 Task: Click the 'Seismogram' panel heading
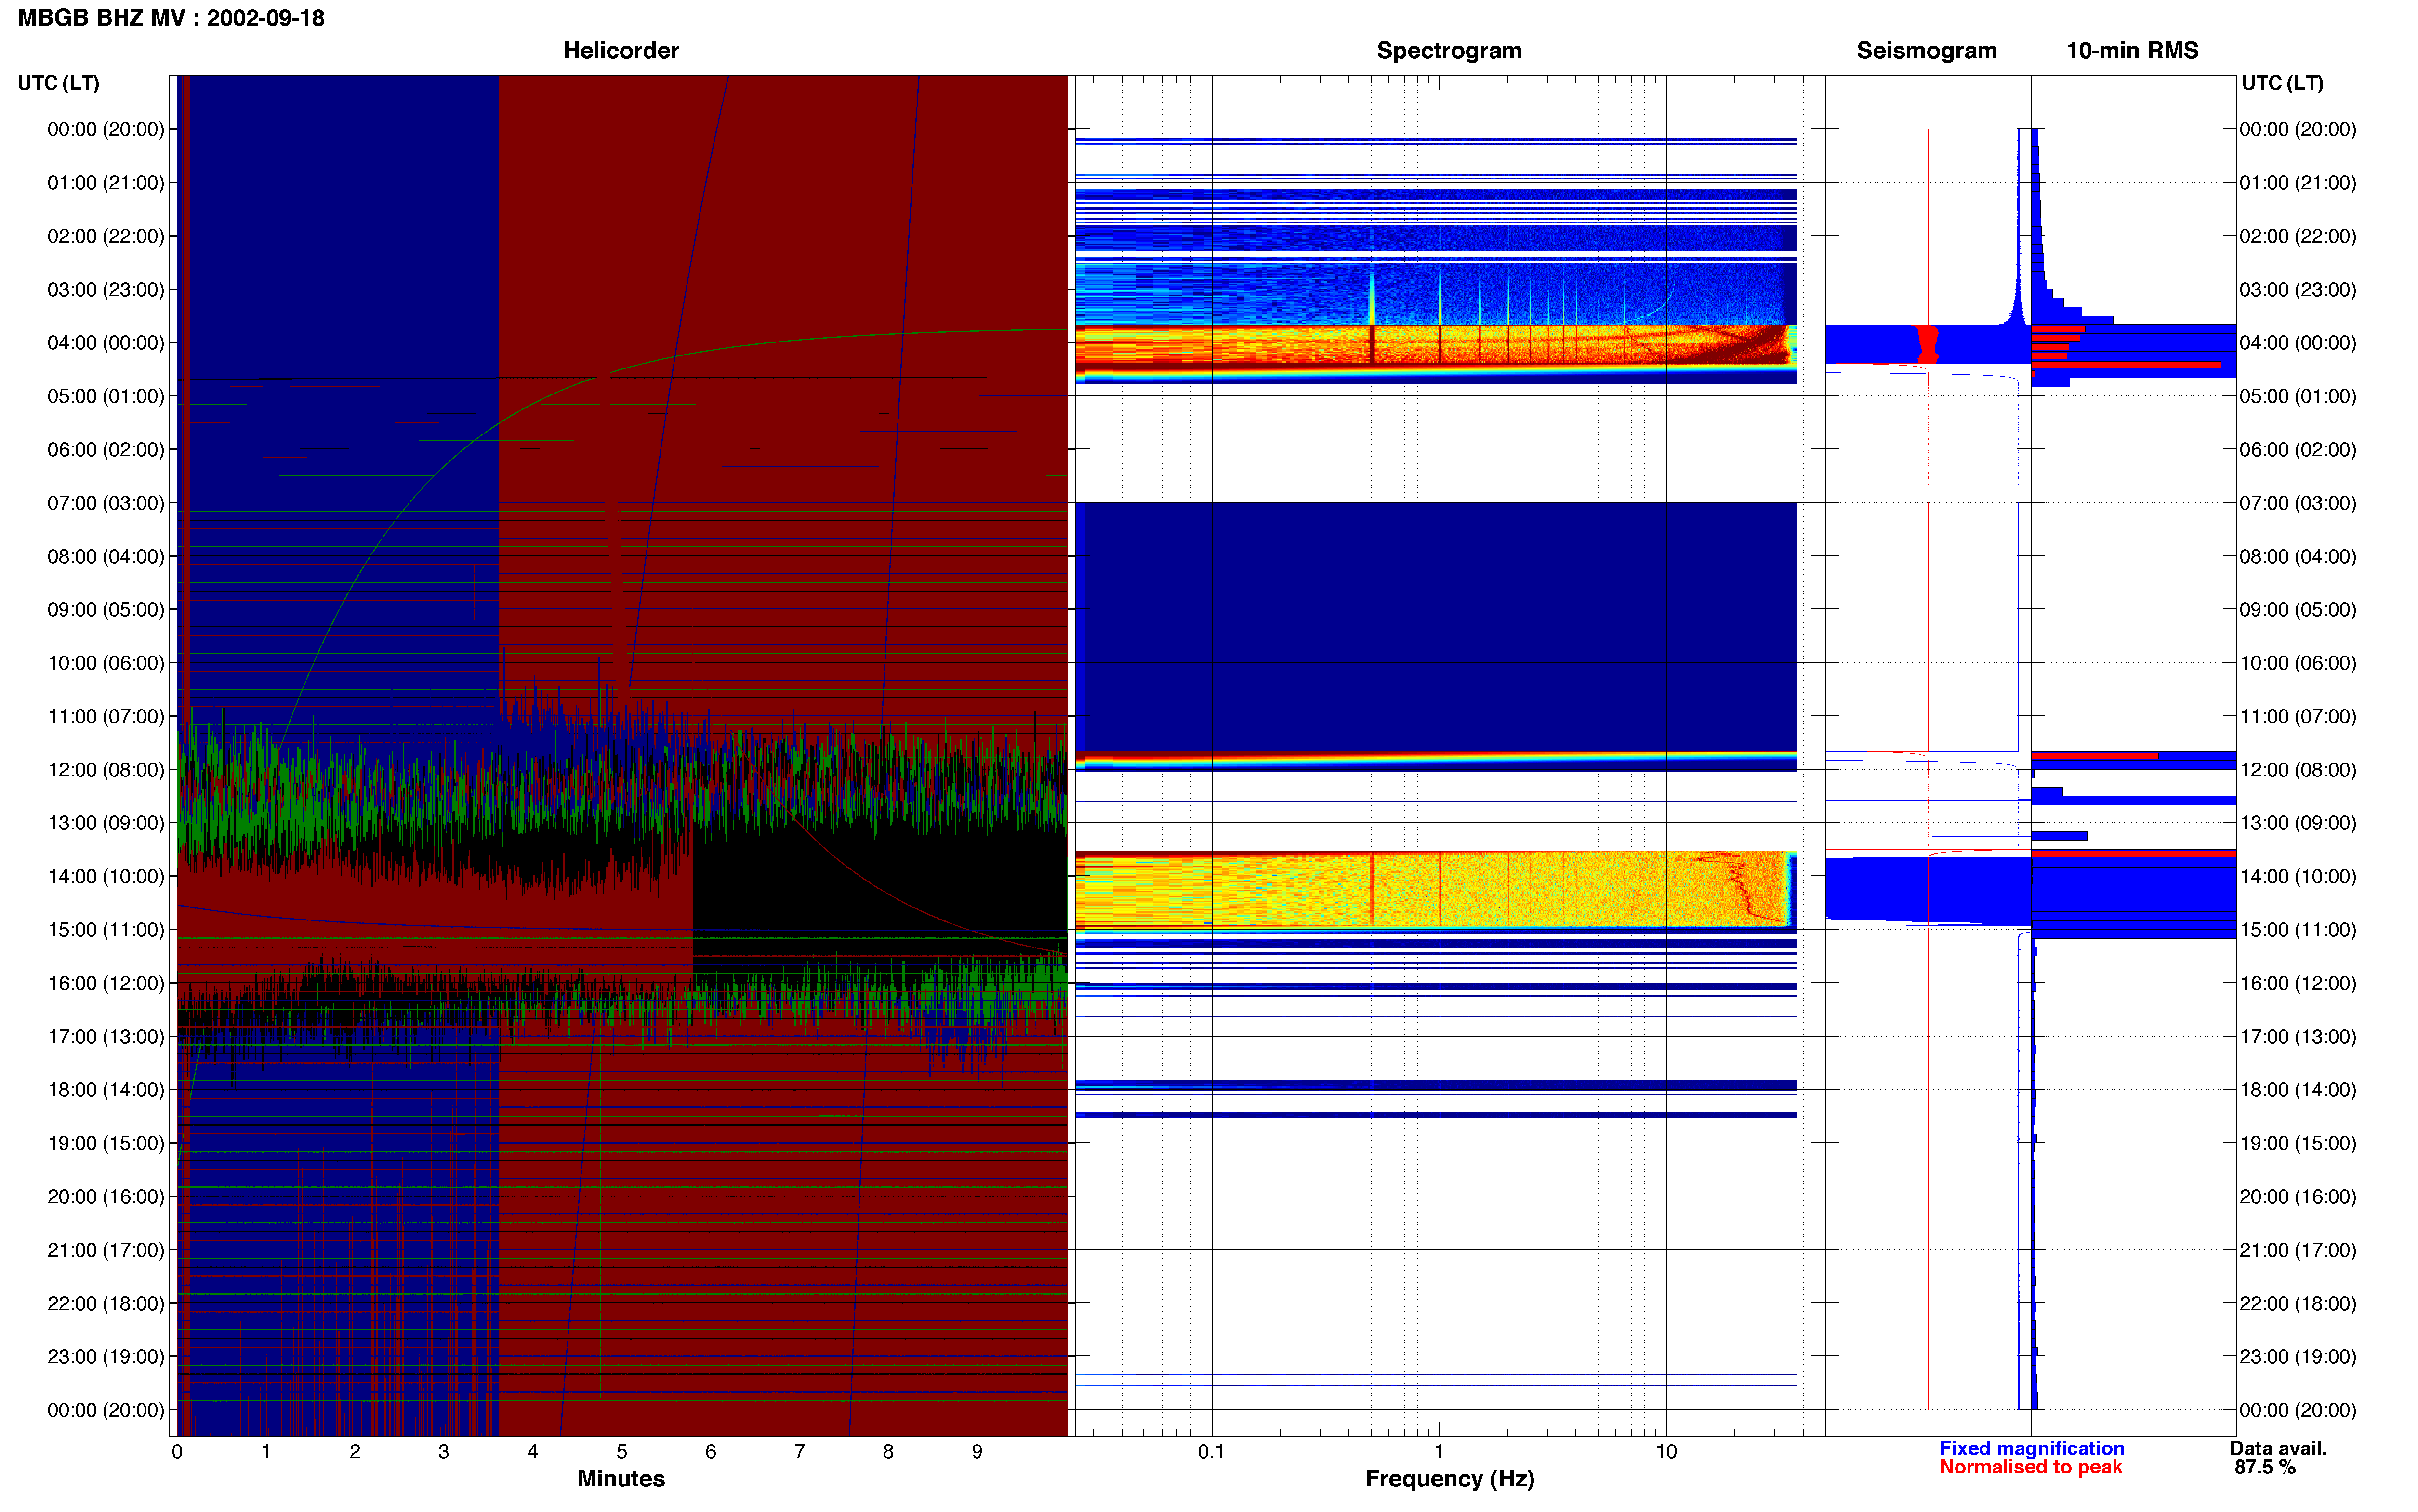tap(1926, 51)
